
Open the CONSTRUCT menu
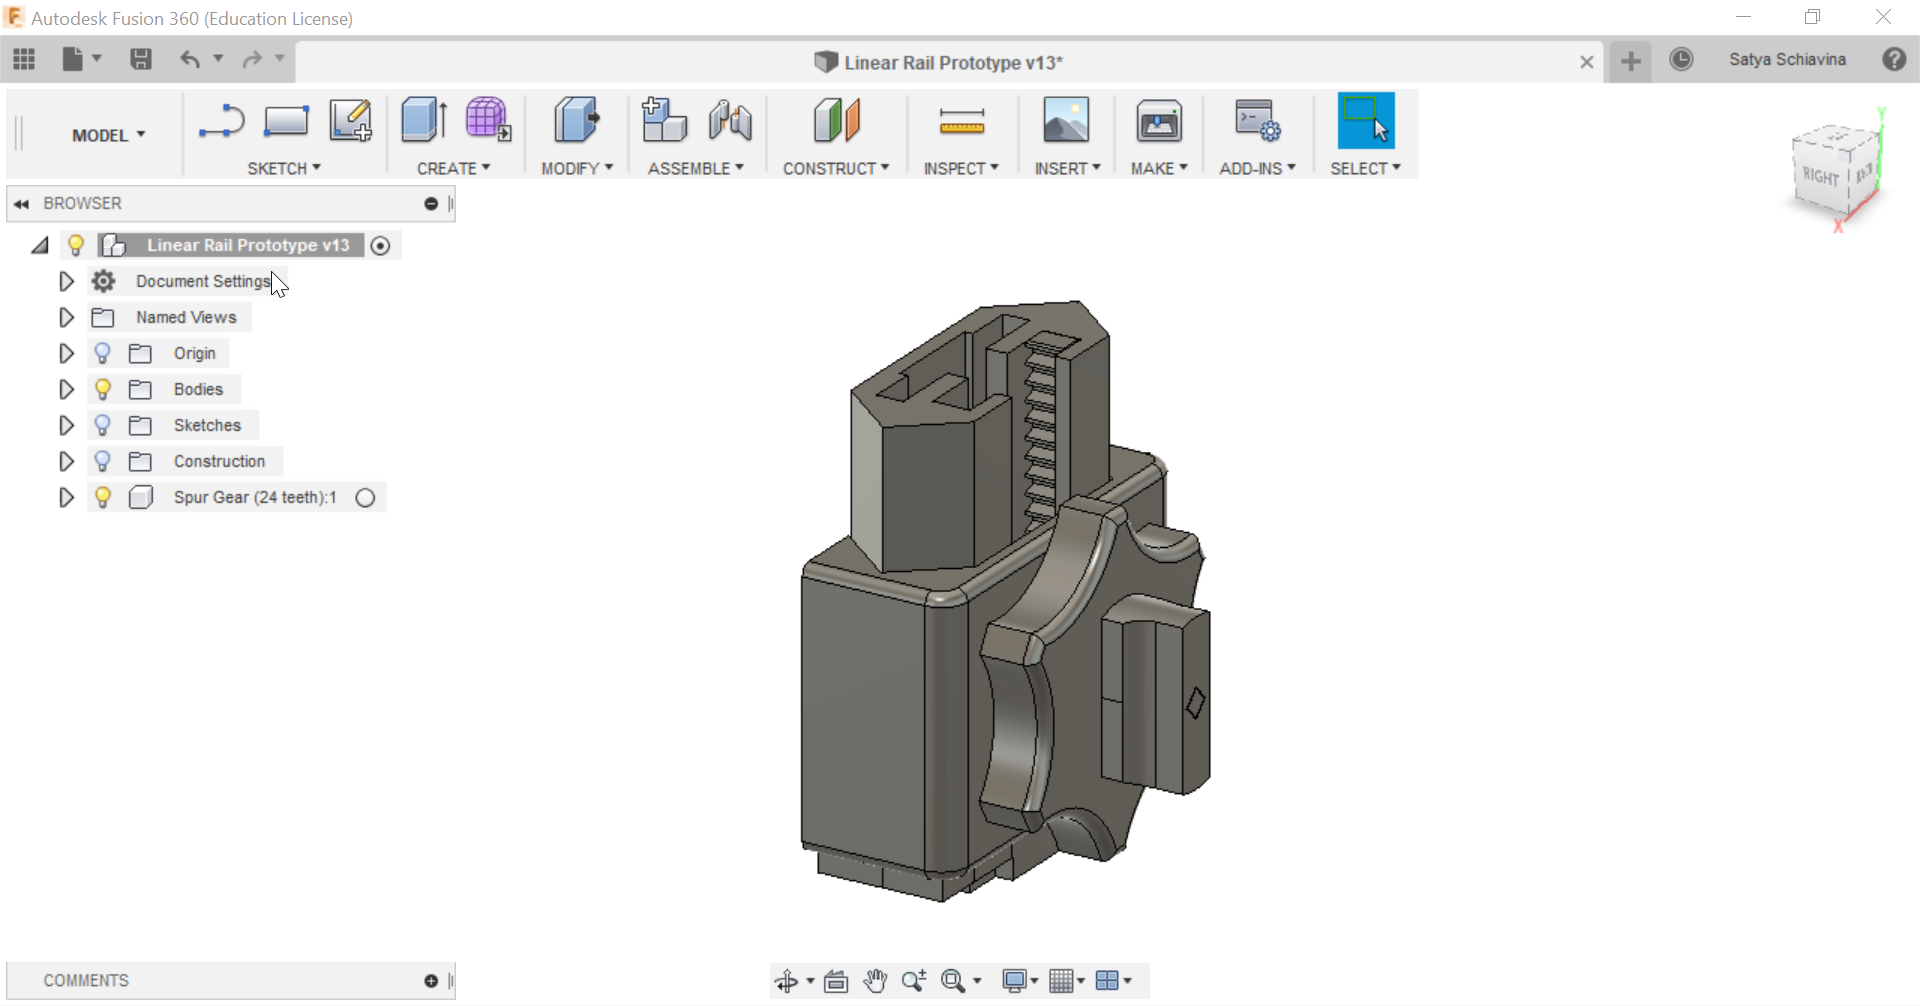pos(836,169)
